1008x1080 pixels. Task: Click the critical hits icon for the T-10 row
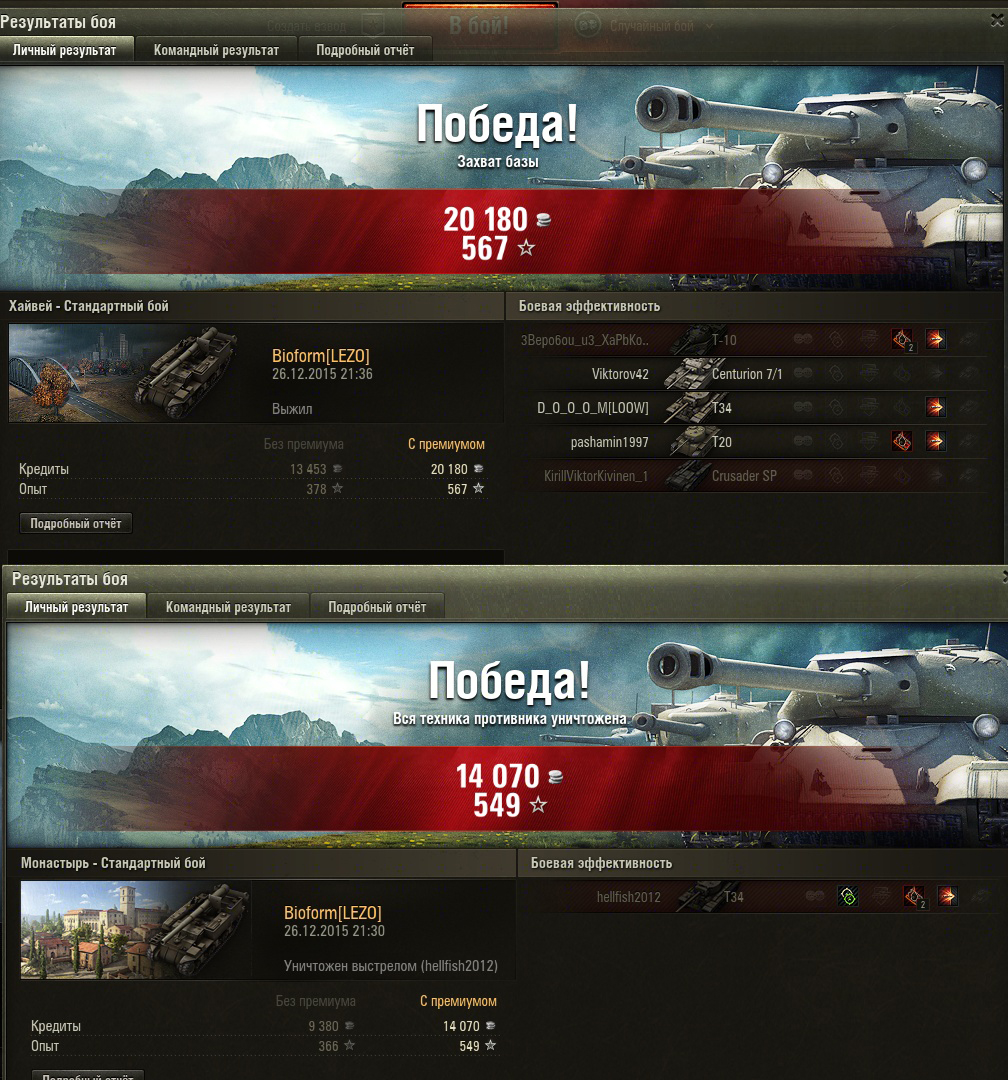(x=902, y=340)
